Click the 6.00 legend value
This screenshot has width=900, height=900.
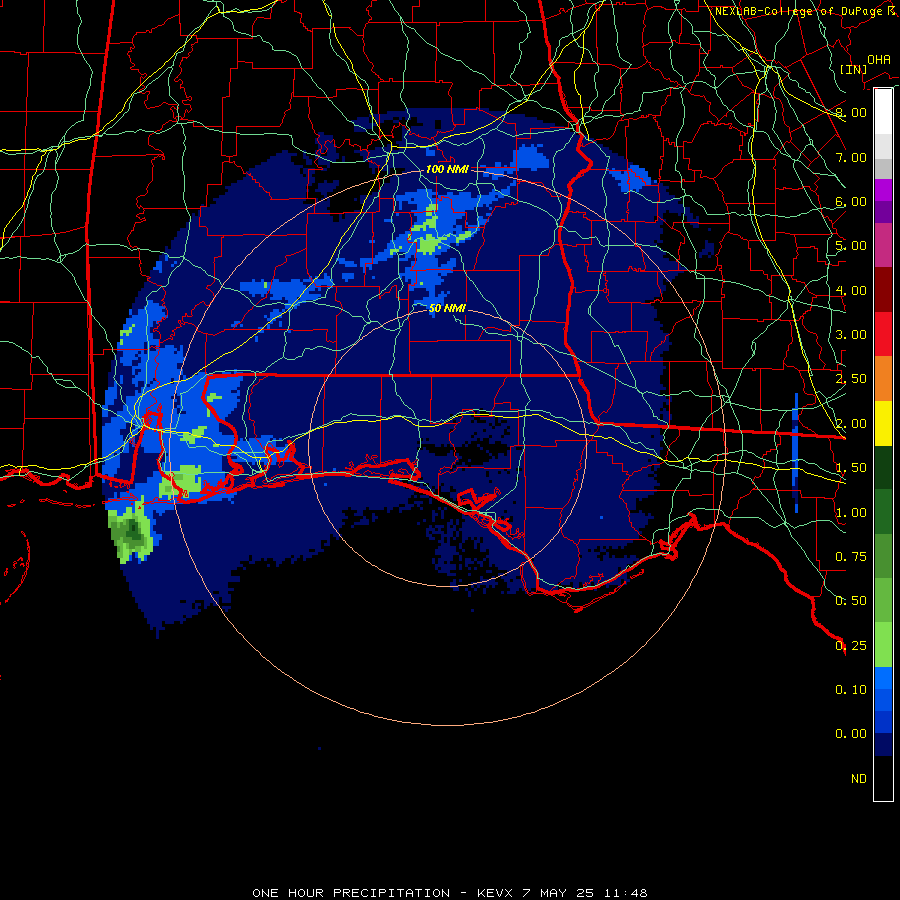click(851, 201)
